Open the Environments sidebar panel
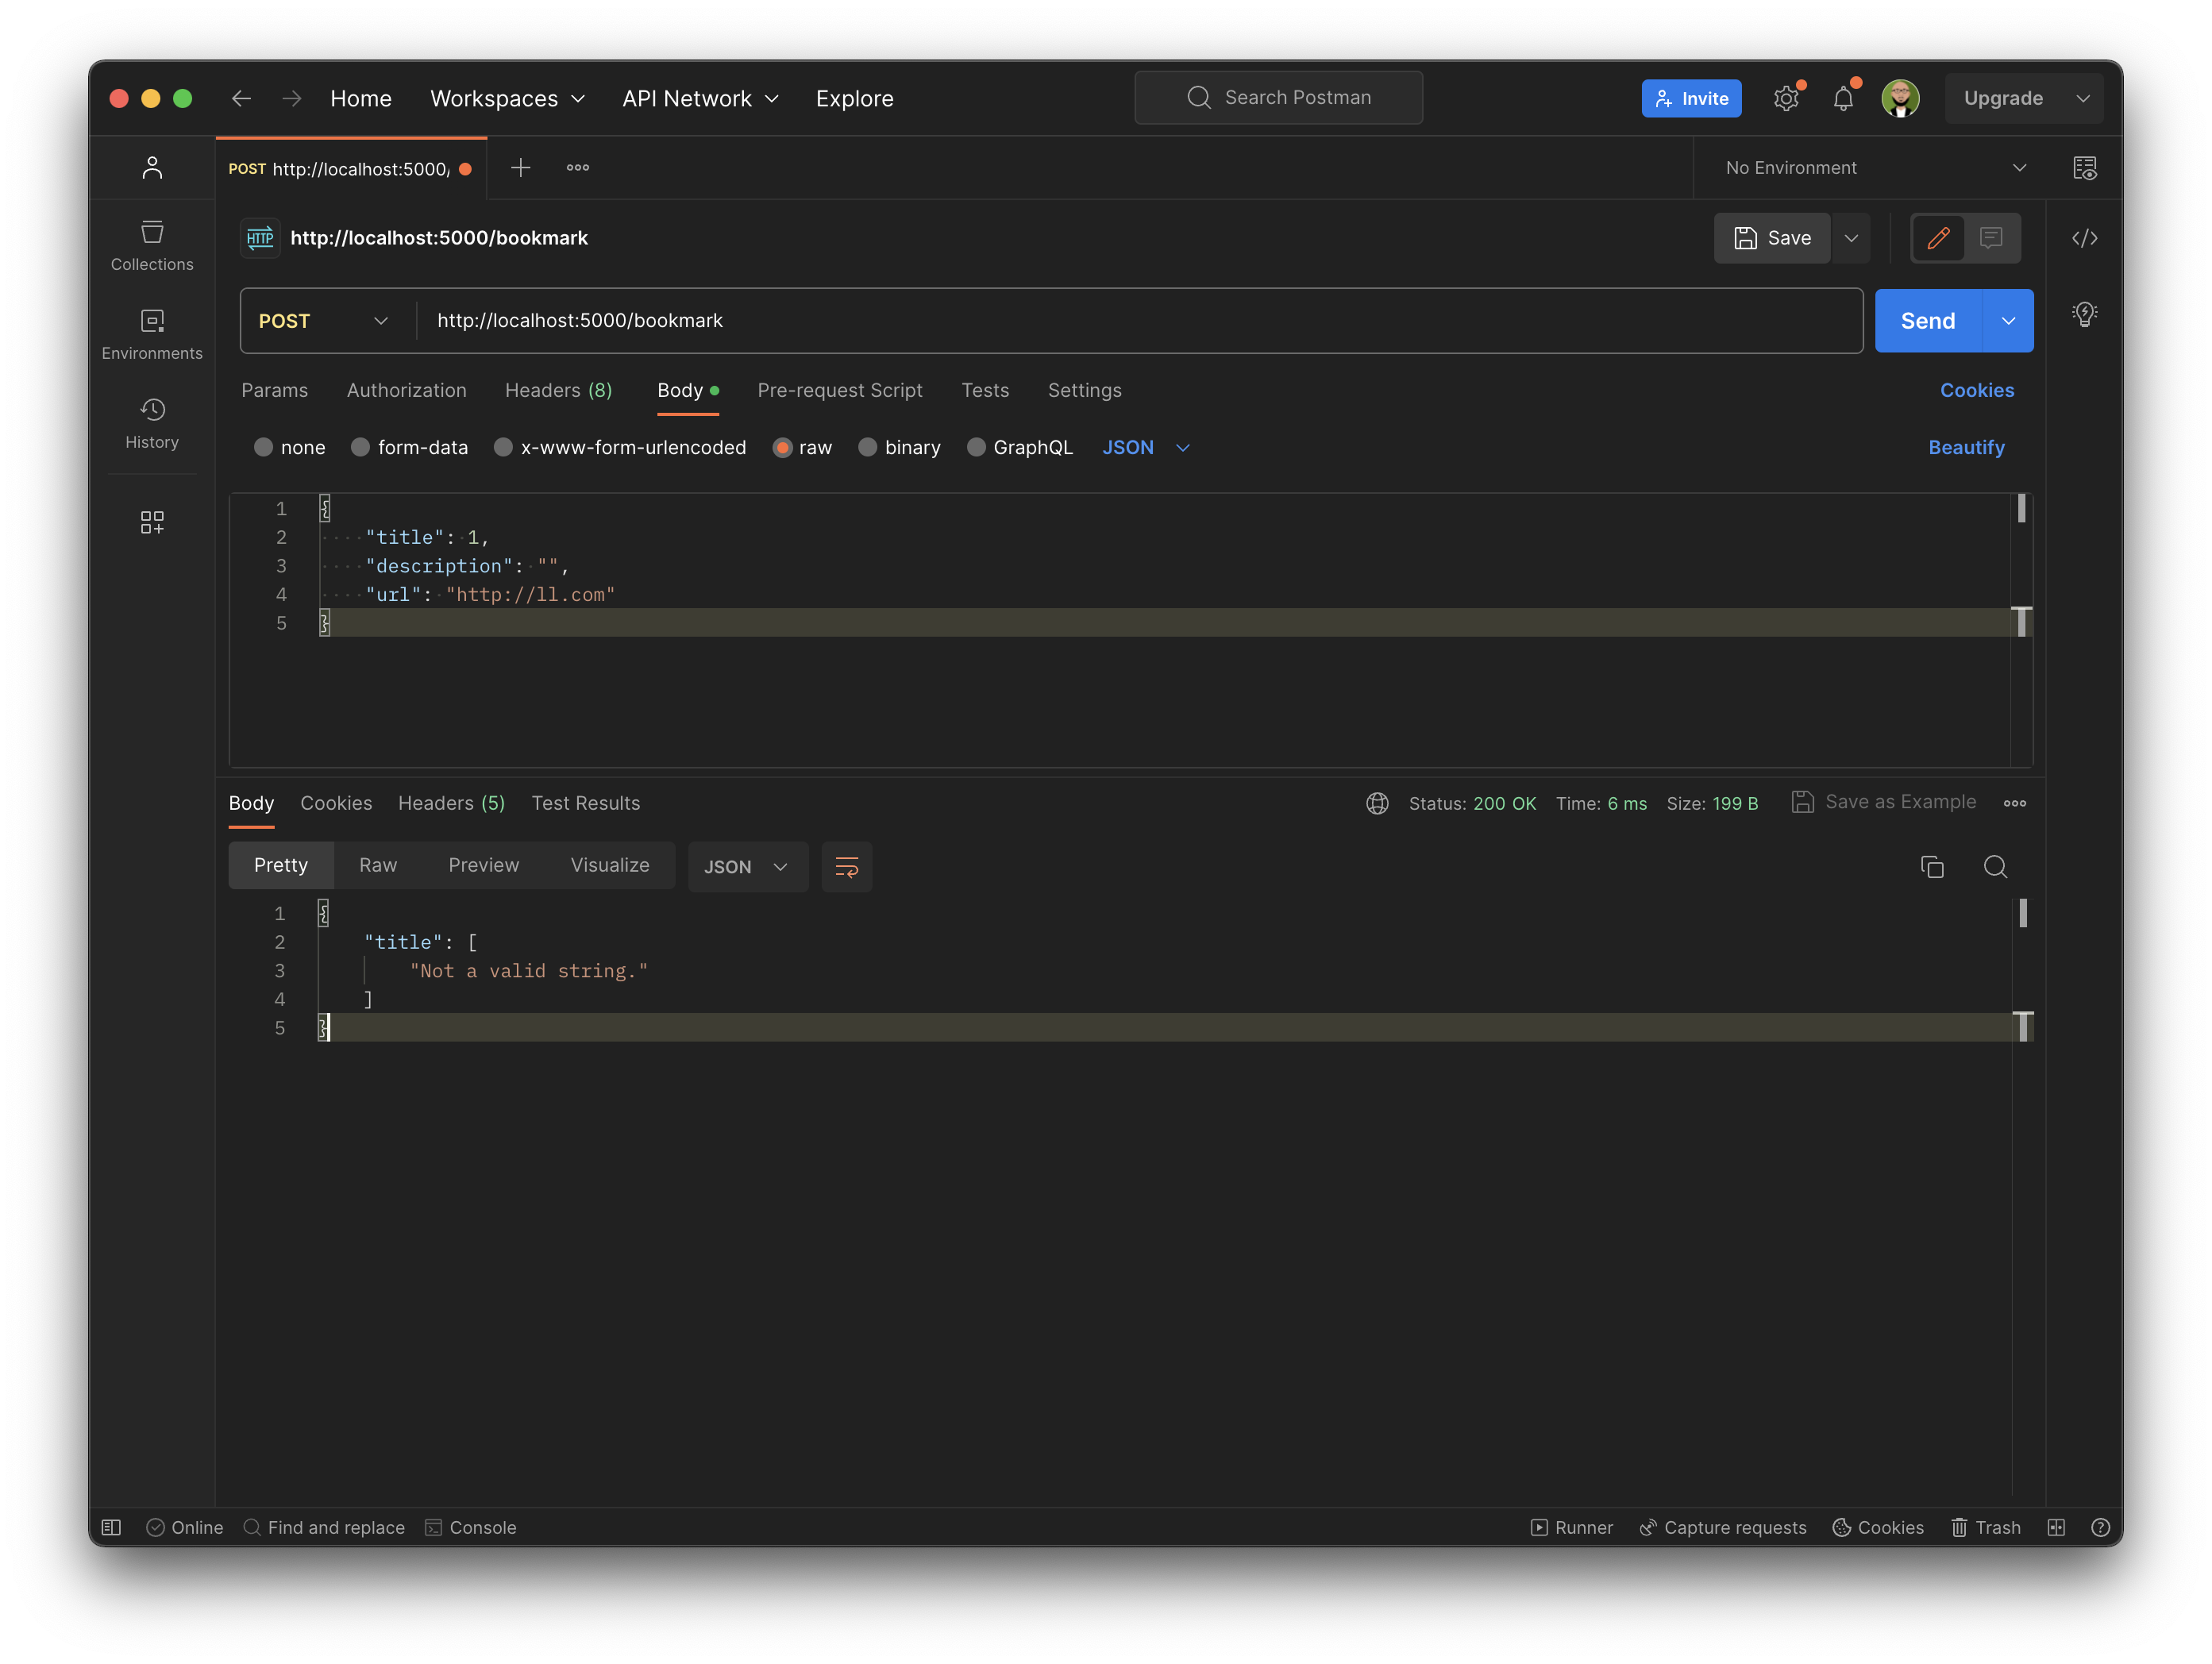This screenshot has height=1664, width=2212. click(x=152, y=333)
